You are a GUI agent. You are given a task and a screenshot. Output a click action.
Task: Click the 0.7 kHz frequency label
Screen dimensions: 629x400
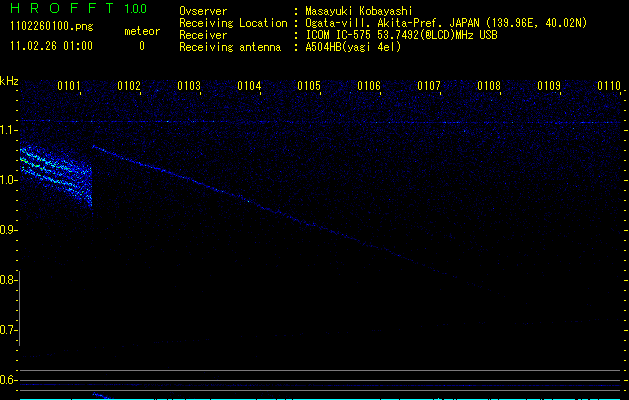[x=8, y=330]
